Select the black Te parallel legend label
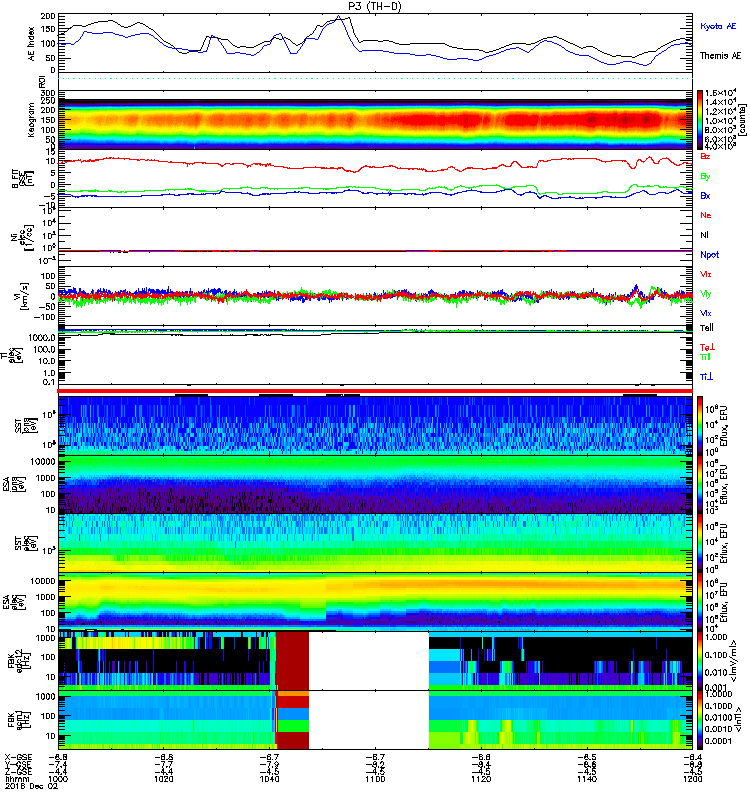This screenshot has height=800, width=750. click(x=707, y=328)
